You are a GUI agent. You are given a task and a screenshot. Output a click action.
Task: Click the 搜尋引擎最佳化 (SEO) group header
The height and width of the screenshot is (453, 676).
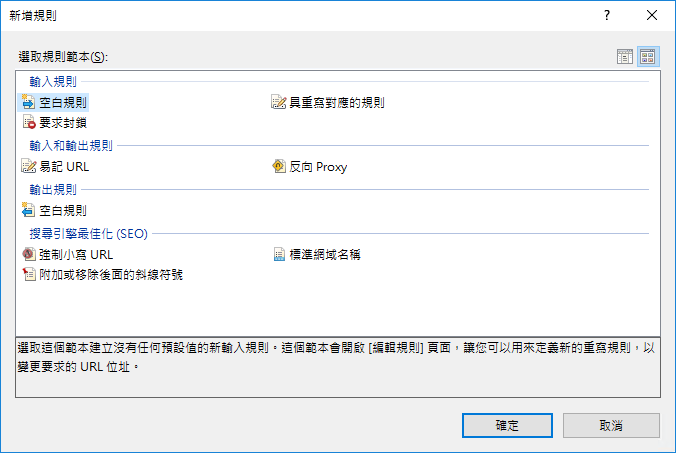point(88,233)
